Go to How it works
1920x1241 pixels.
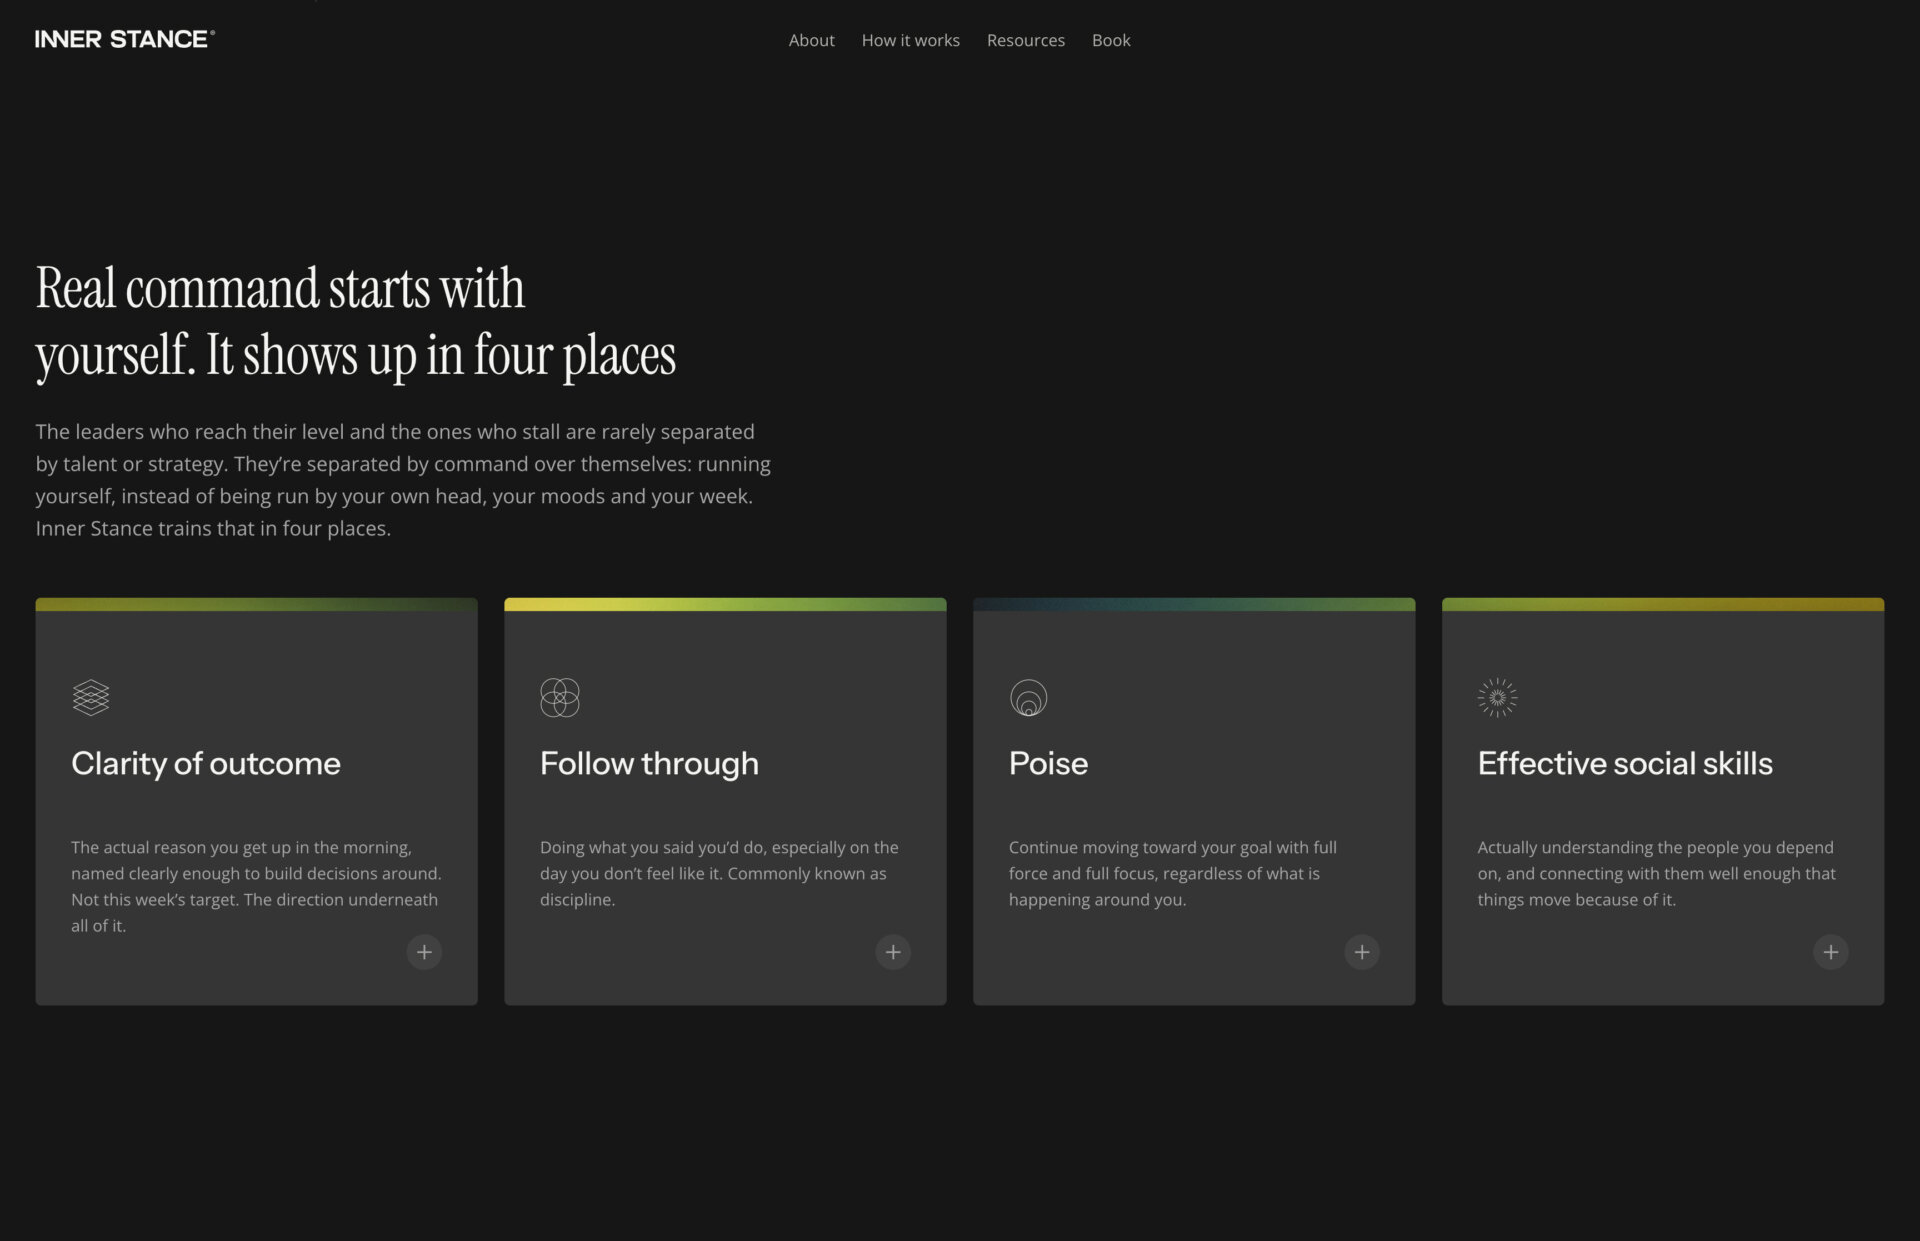pyautogui.click(x=910, y=40)
